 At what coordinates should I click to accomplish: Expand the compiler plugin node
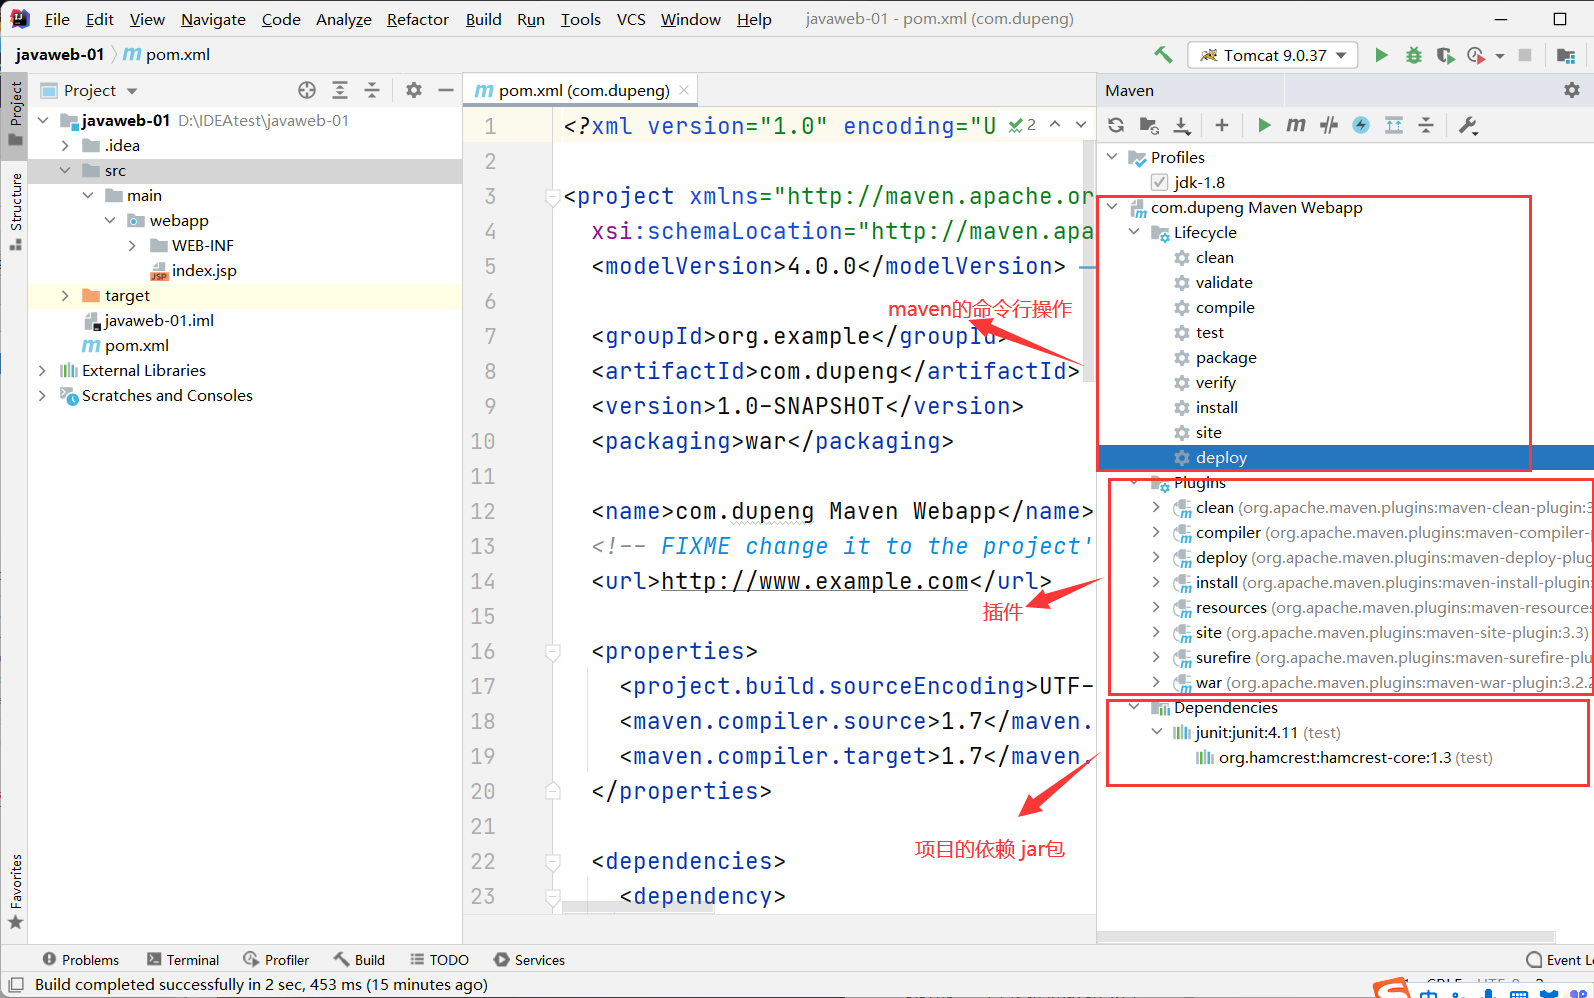point(1156,532)
